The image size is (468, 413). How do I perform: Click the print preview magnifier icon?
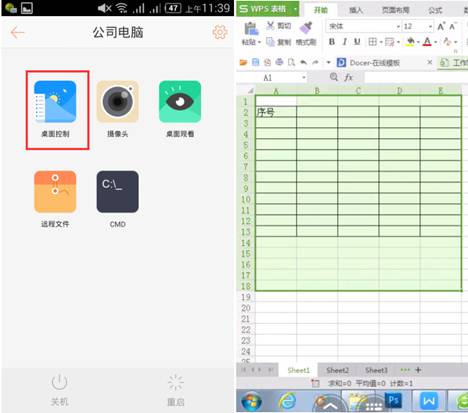tap(291, 62)
